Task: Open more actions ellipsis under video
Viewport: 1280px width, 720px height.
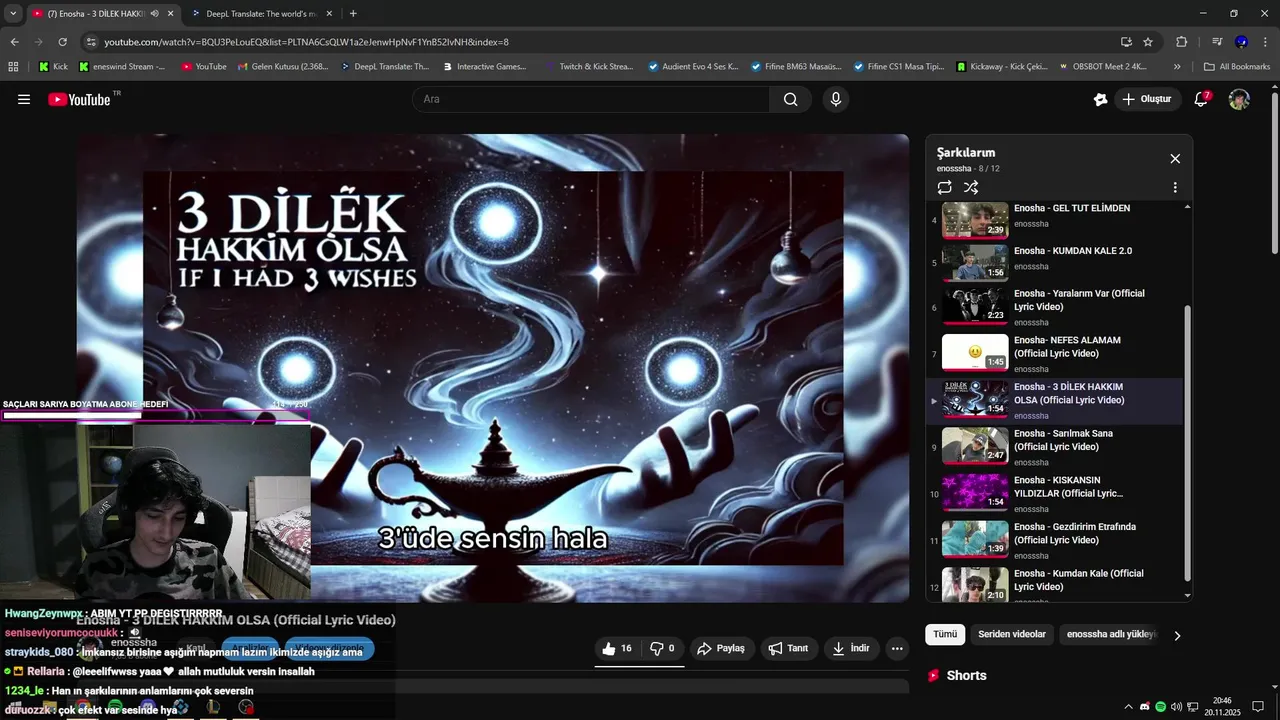Action: (897, 648)
